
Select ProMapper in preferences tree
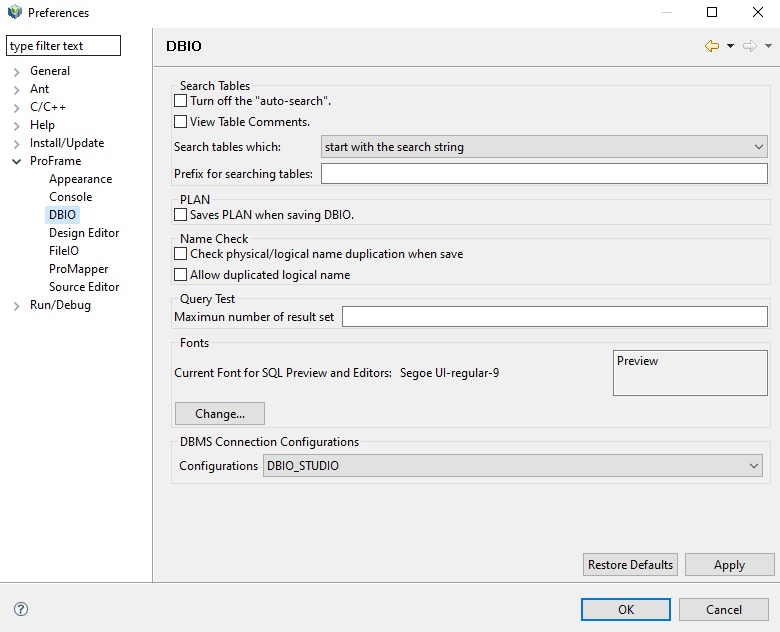78,269
